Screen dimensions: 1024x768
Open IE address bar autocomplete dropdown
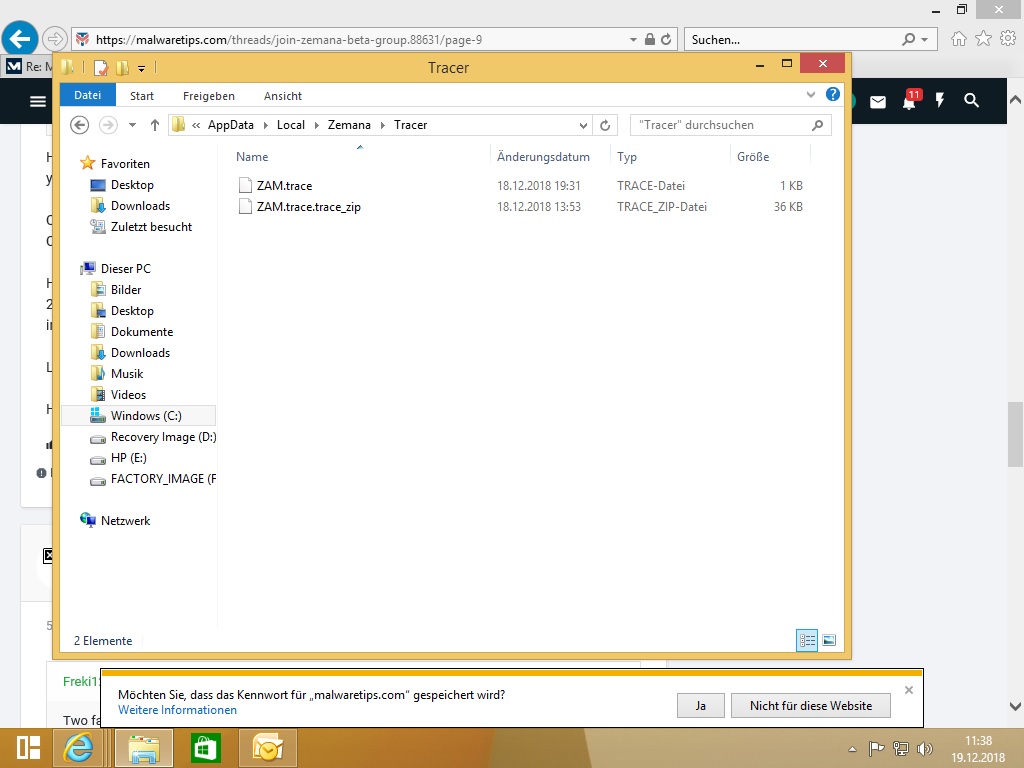tap(633, 39)
